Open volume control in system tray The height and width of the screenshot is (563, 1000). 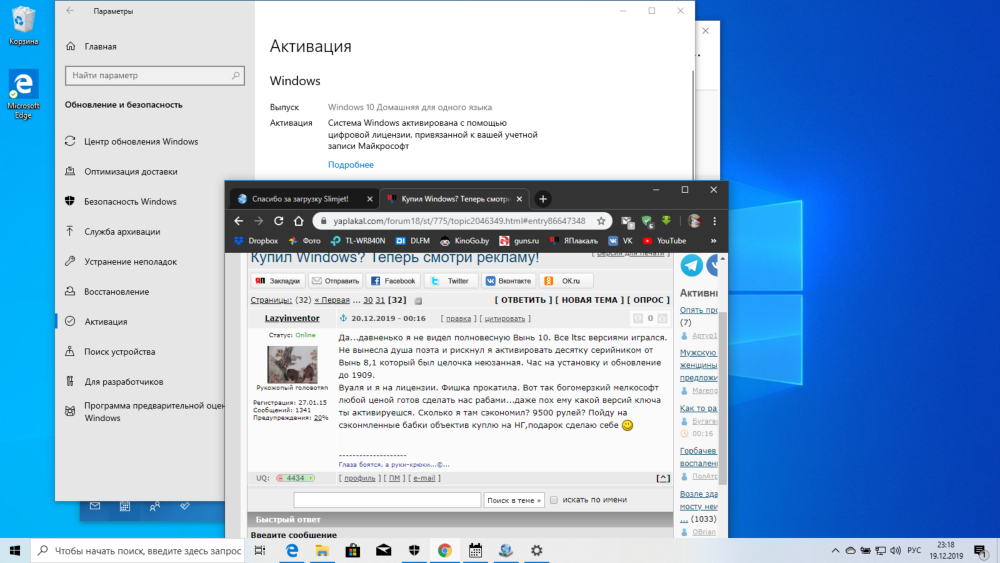[895, 550]
